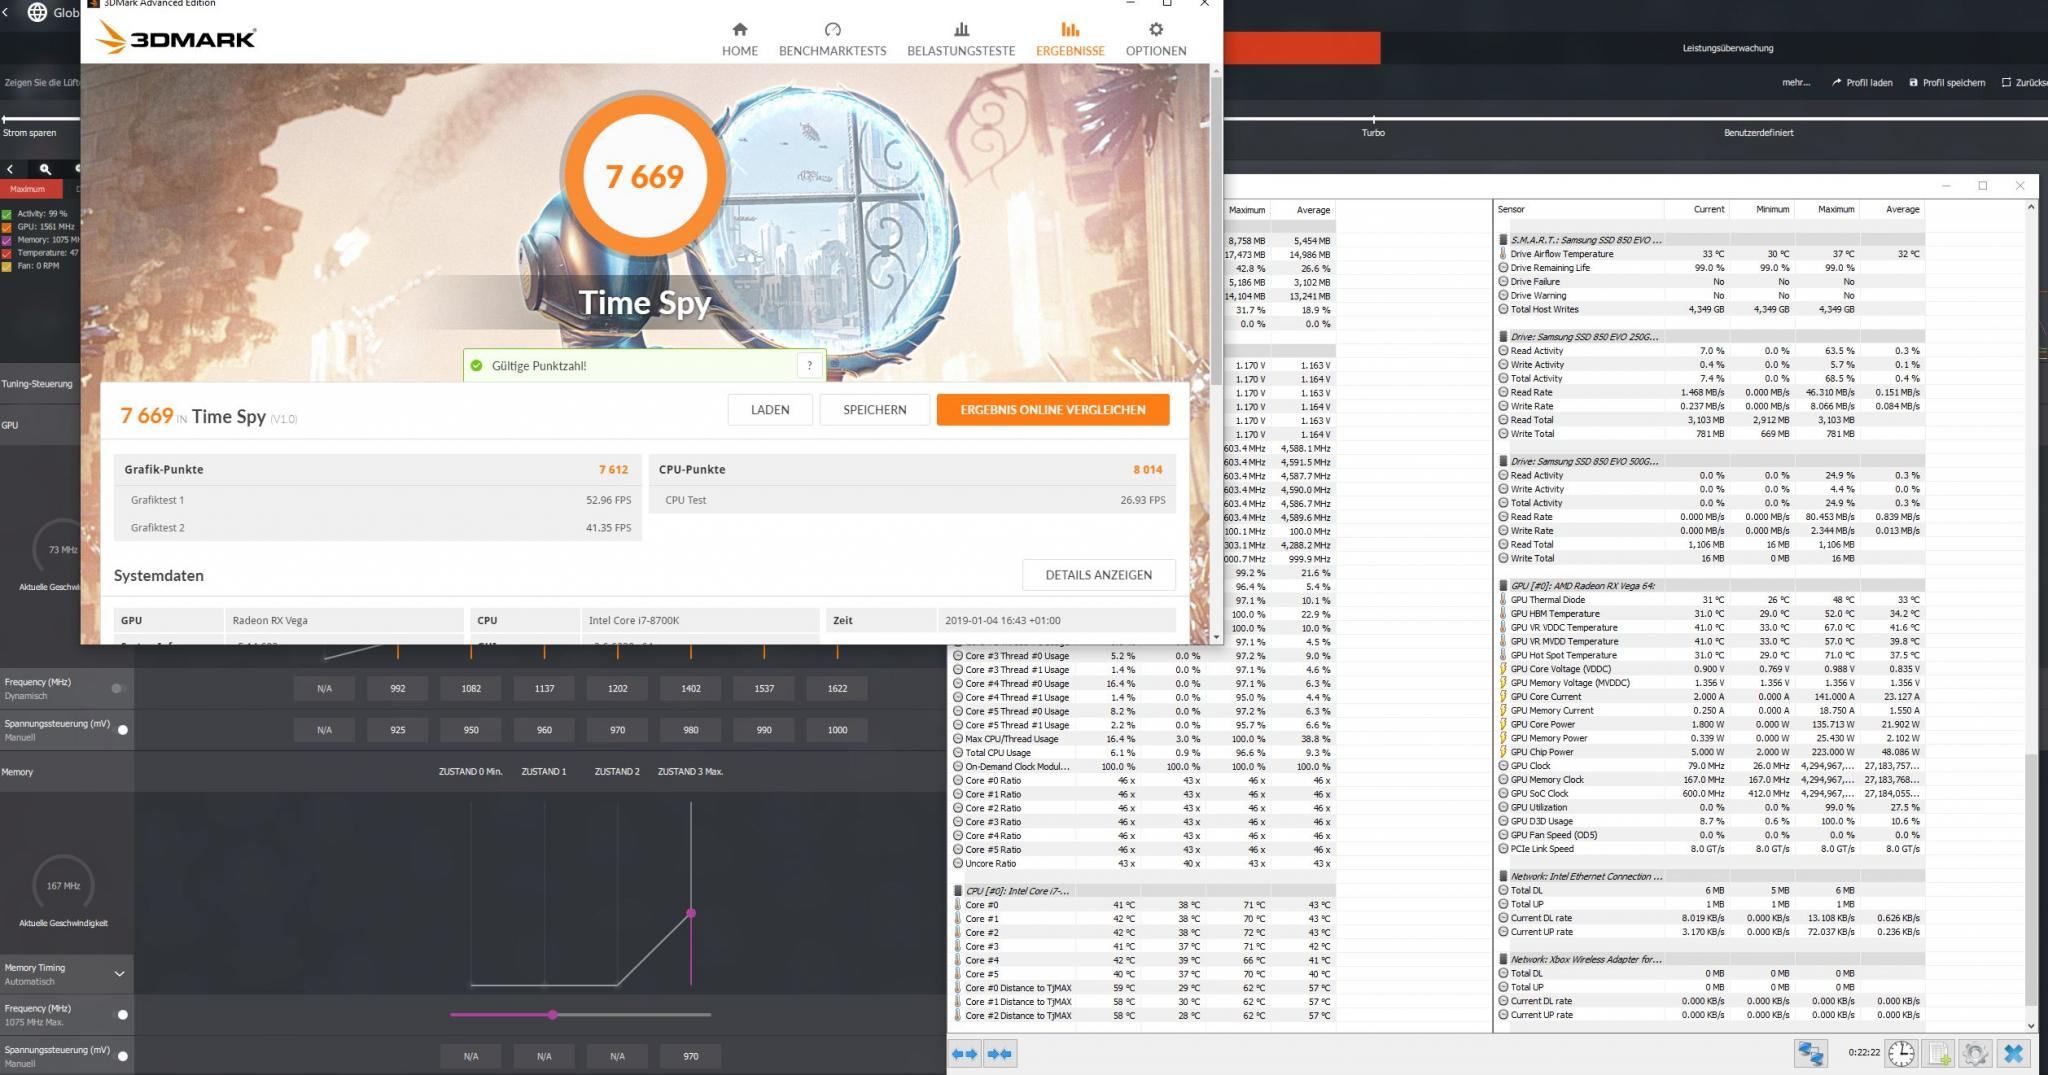Toggle GPU Frequency Dynamisch switch
2048x1075 pixels.
coord(118,688)
